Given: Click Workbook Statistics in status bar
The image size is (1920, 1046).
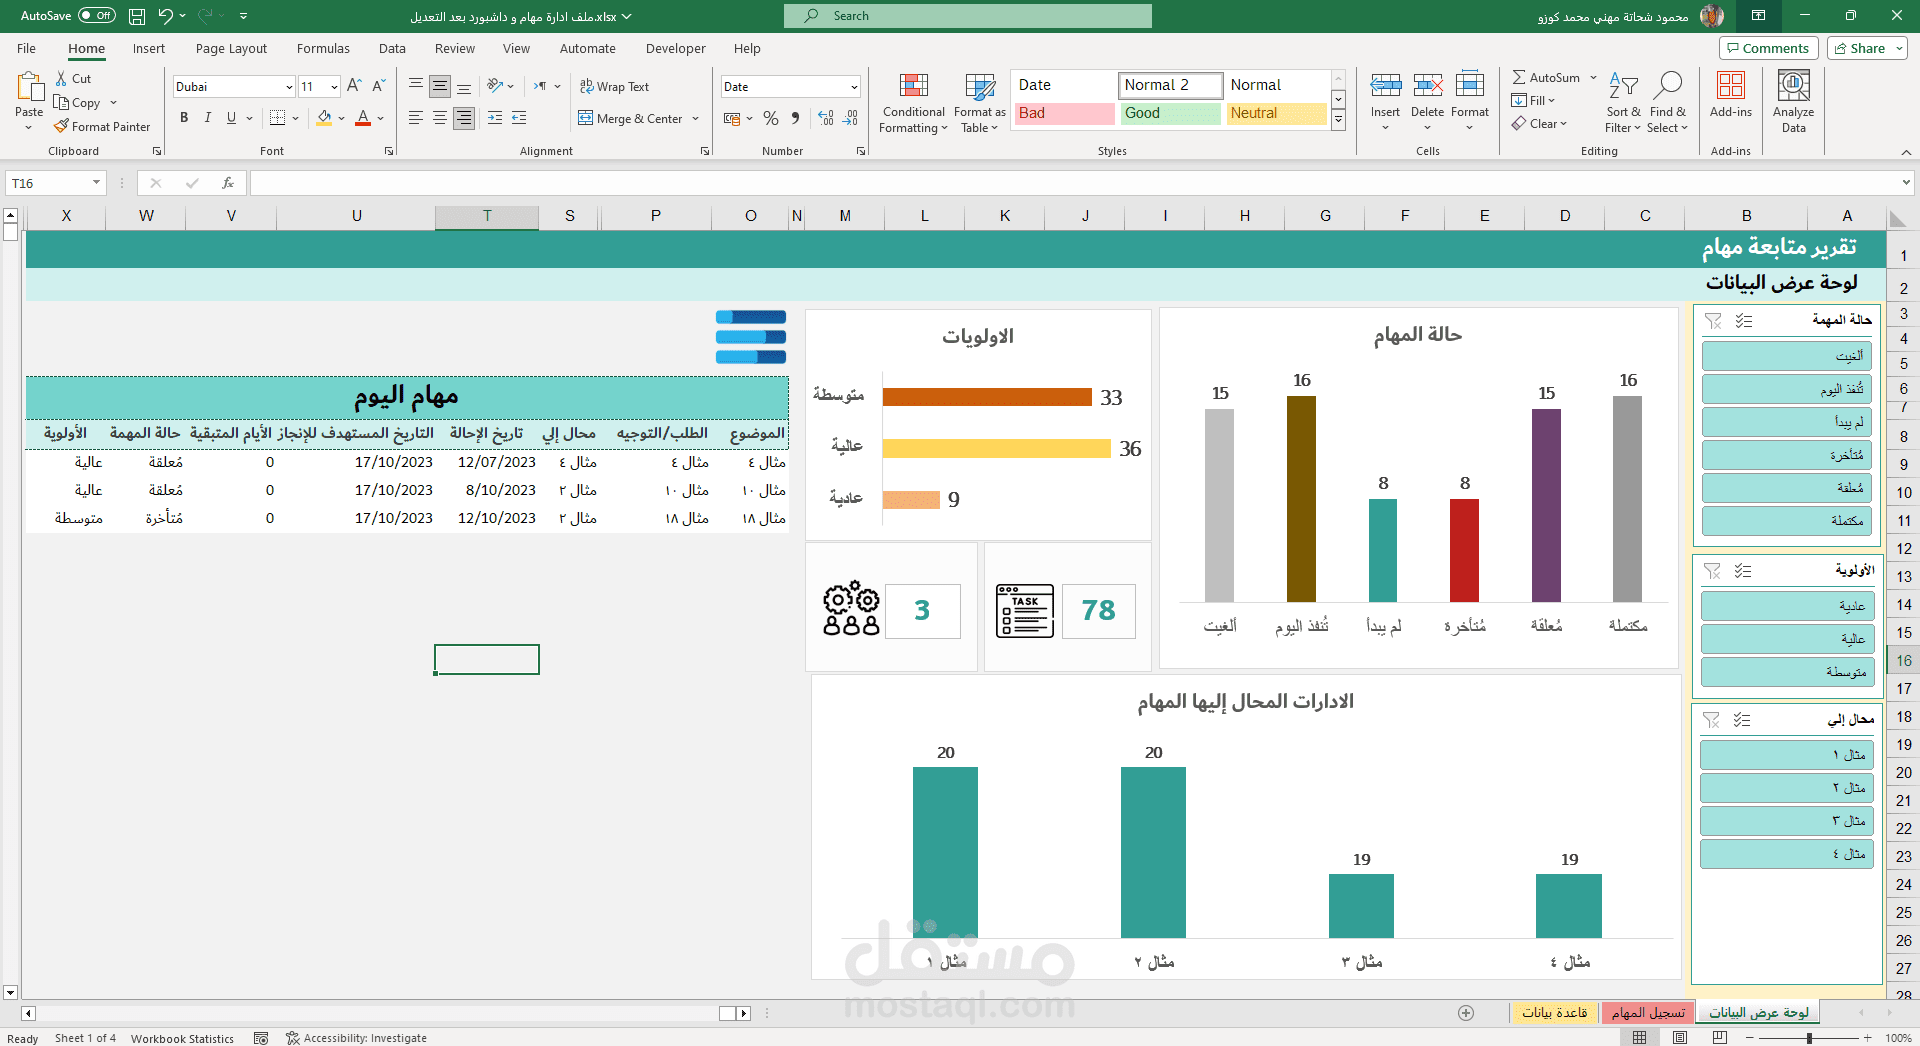Looking at the screenshot, I should tap(182, 1038).
